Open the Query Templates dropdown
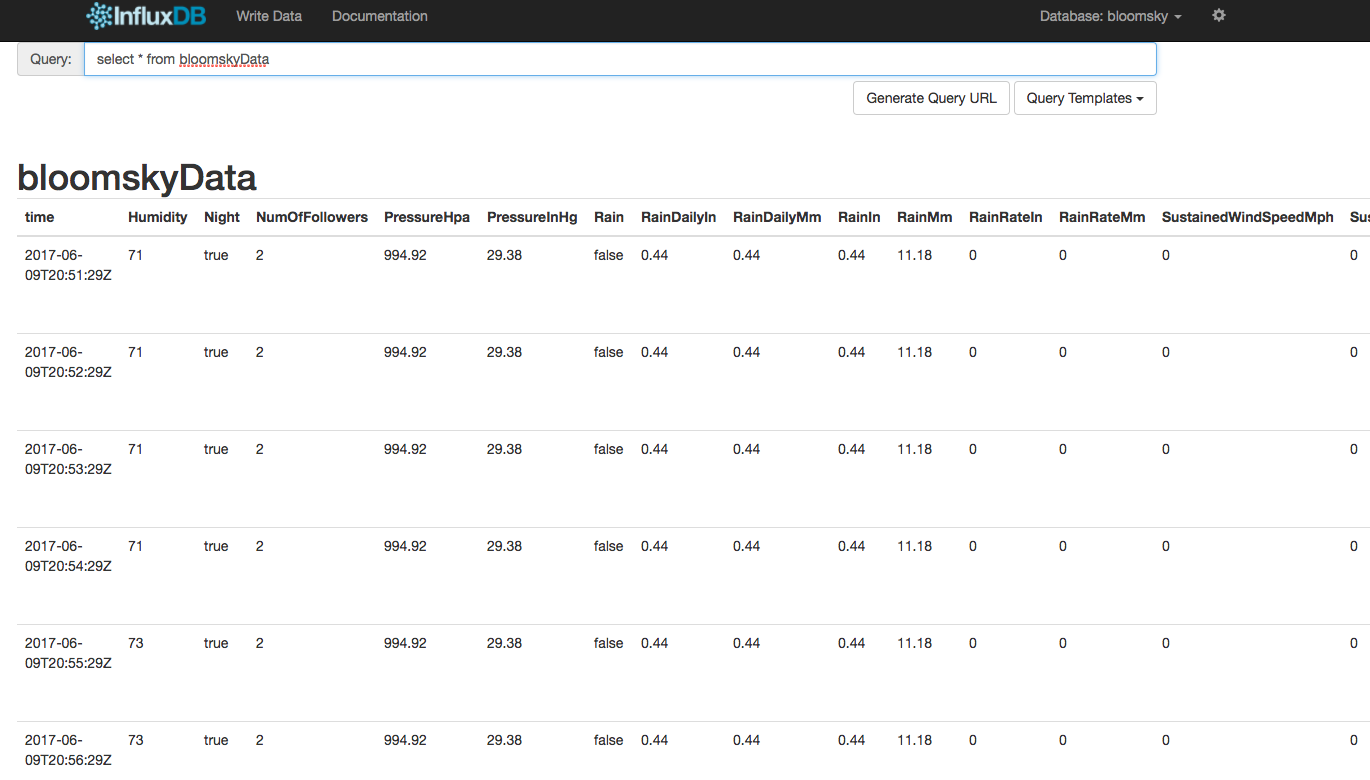The image size is (1370, 780). (1085, 98)
